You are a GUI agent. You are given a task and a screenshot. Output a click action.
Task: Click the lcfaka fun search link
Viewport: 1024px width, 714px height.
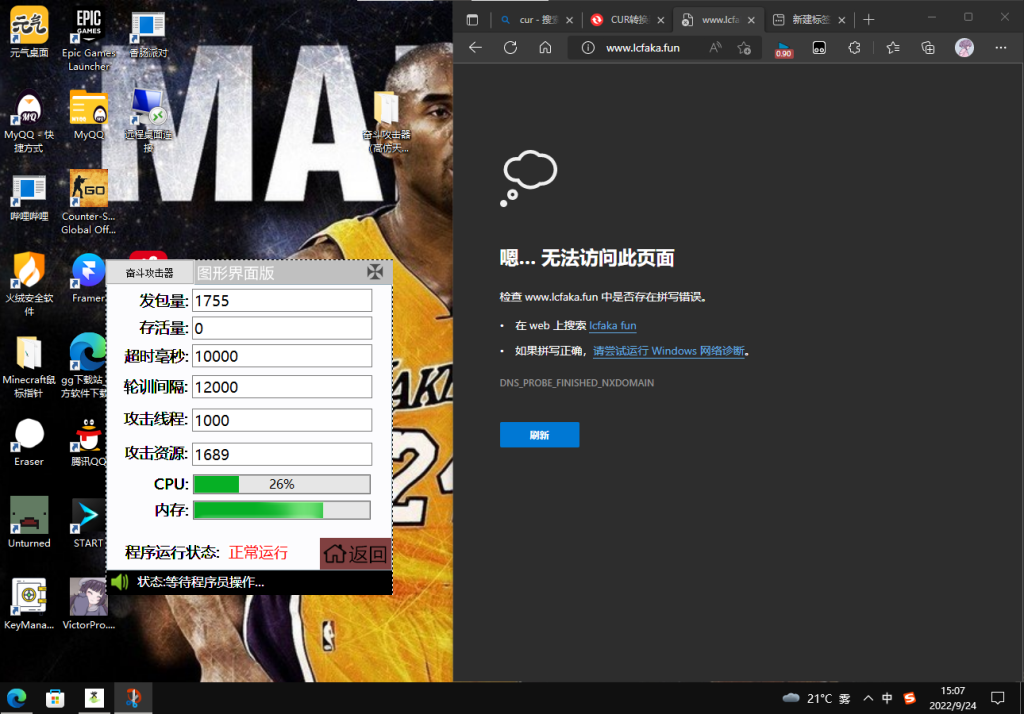612,325
